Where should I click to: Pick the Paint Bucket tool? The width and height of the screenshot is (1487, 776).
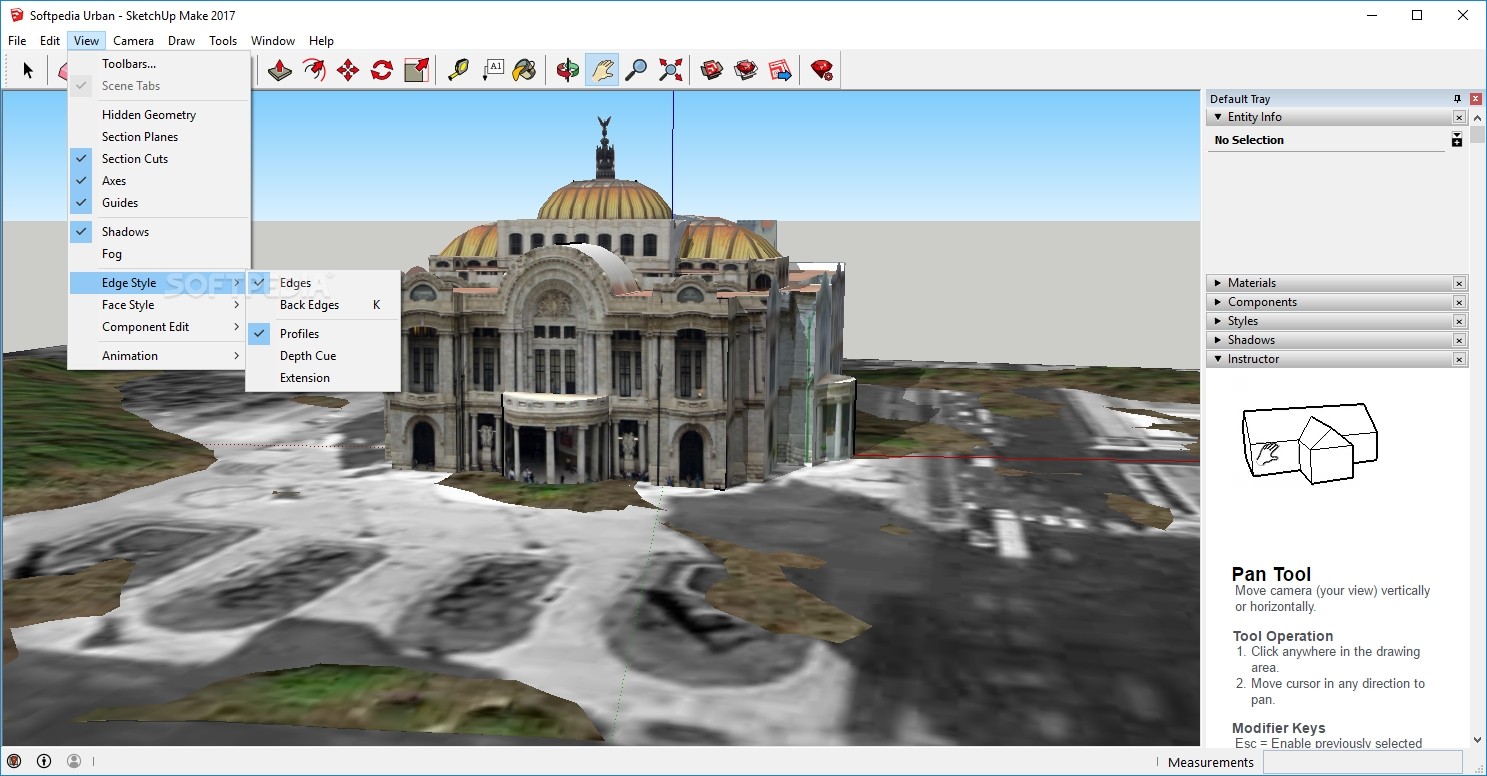click(x=525, y=70)
